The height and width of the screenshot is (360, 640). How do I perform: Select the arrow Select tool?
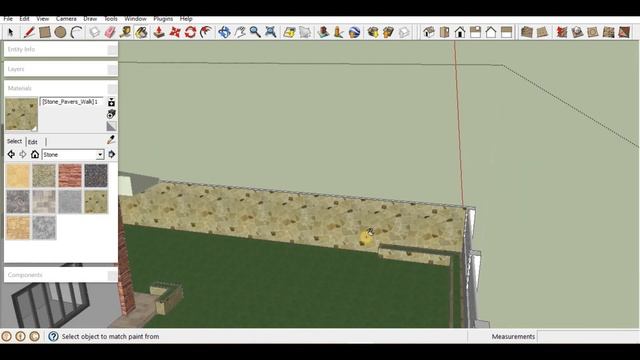(11, 32)
